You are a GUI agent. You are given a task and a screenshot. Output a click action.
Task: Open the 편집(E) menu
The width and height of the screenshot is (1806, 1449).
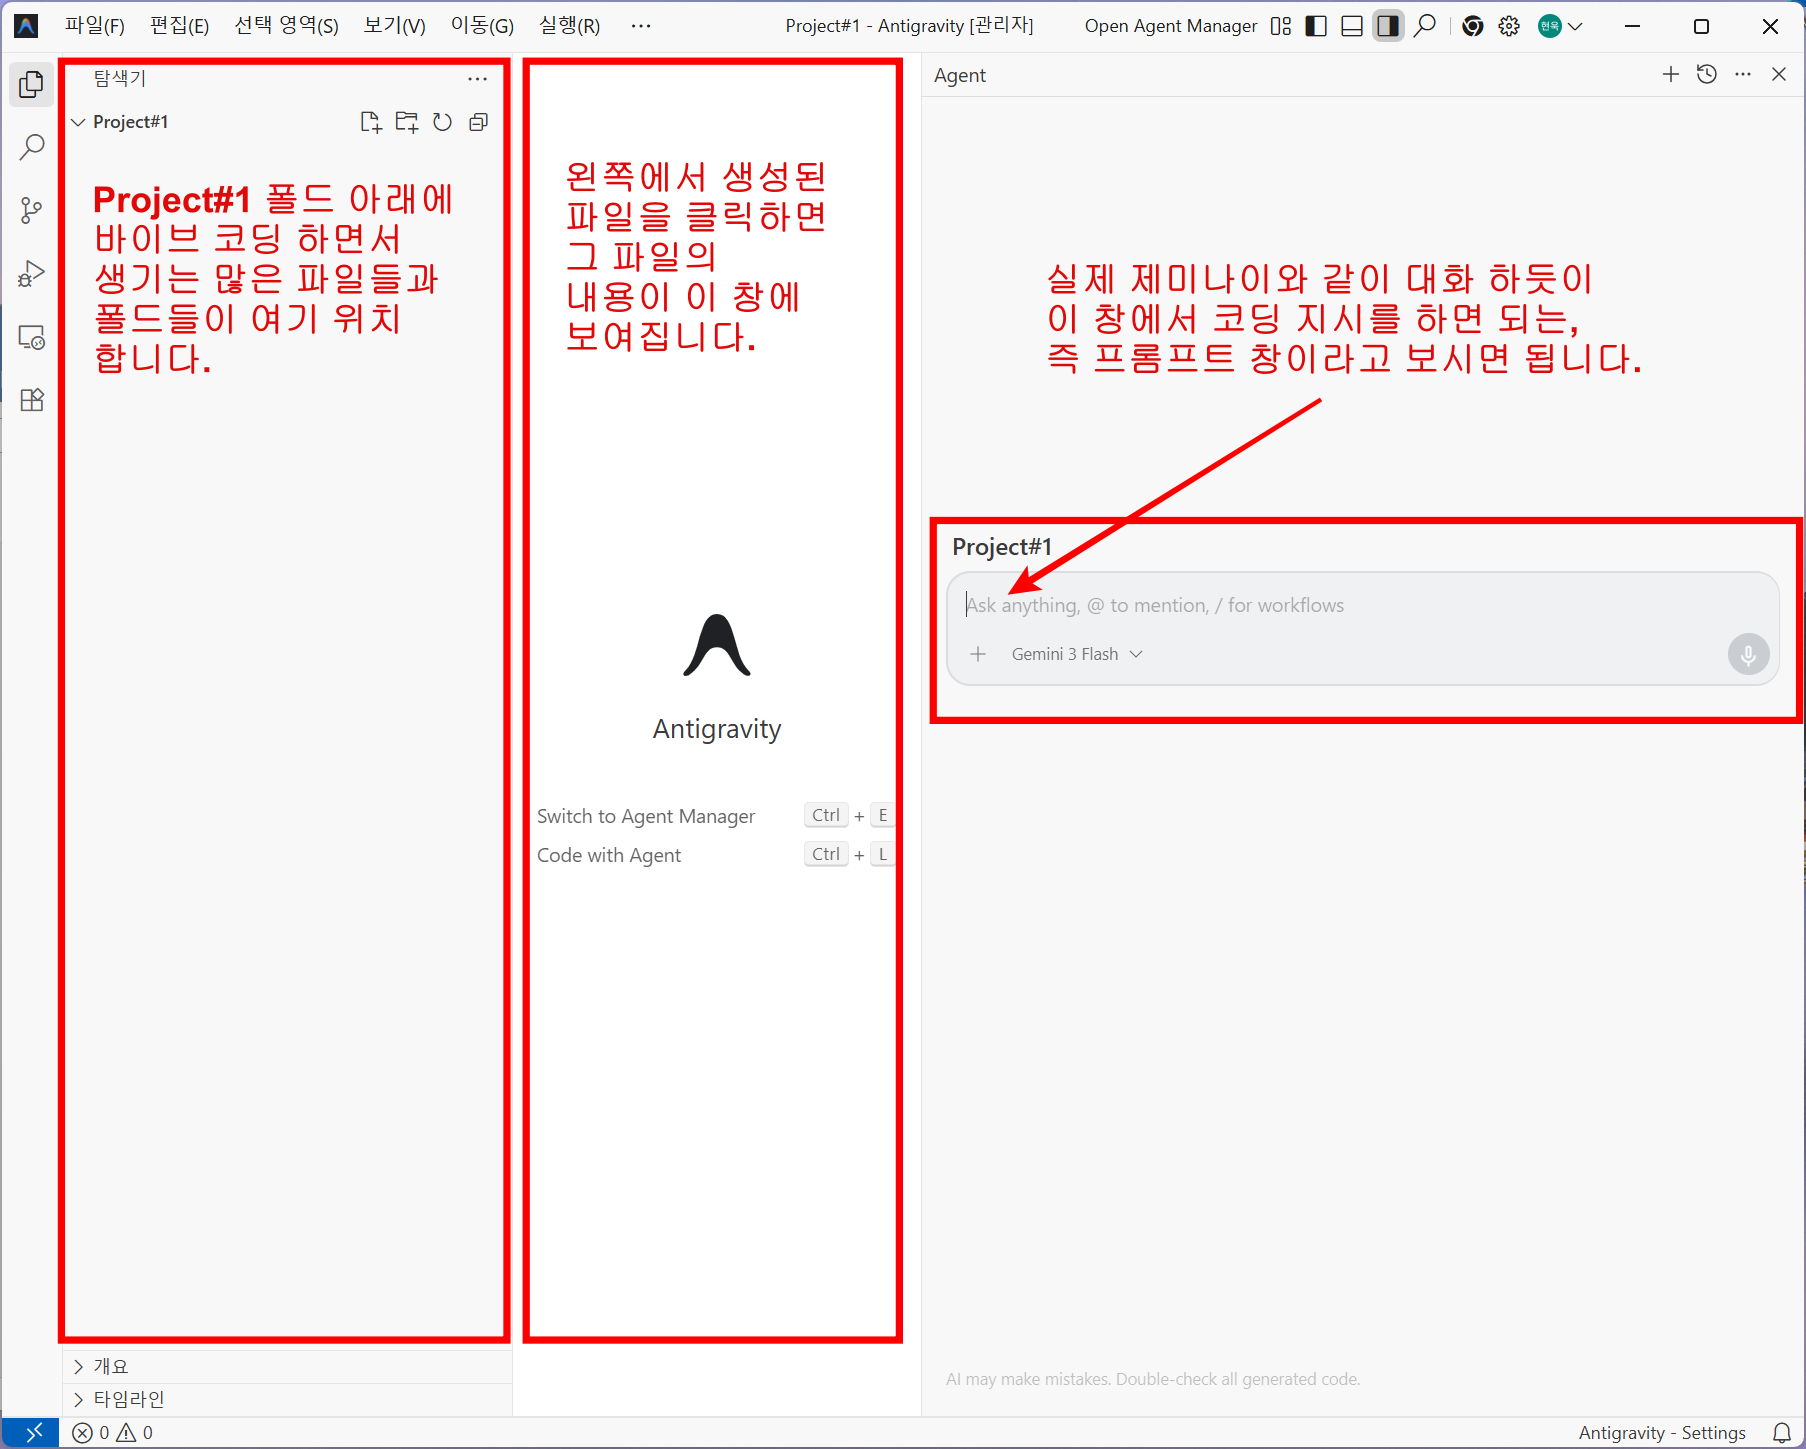pos(180,26)
